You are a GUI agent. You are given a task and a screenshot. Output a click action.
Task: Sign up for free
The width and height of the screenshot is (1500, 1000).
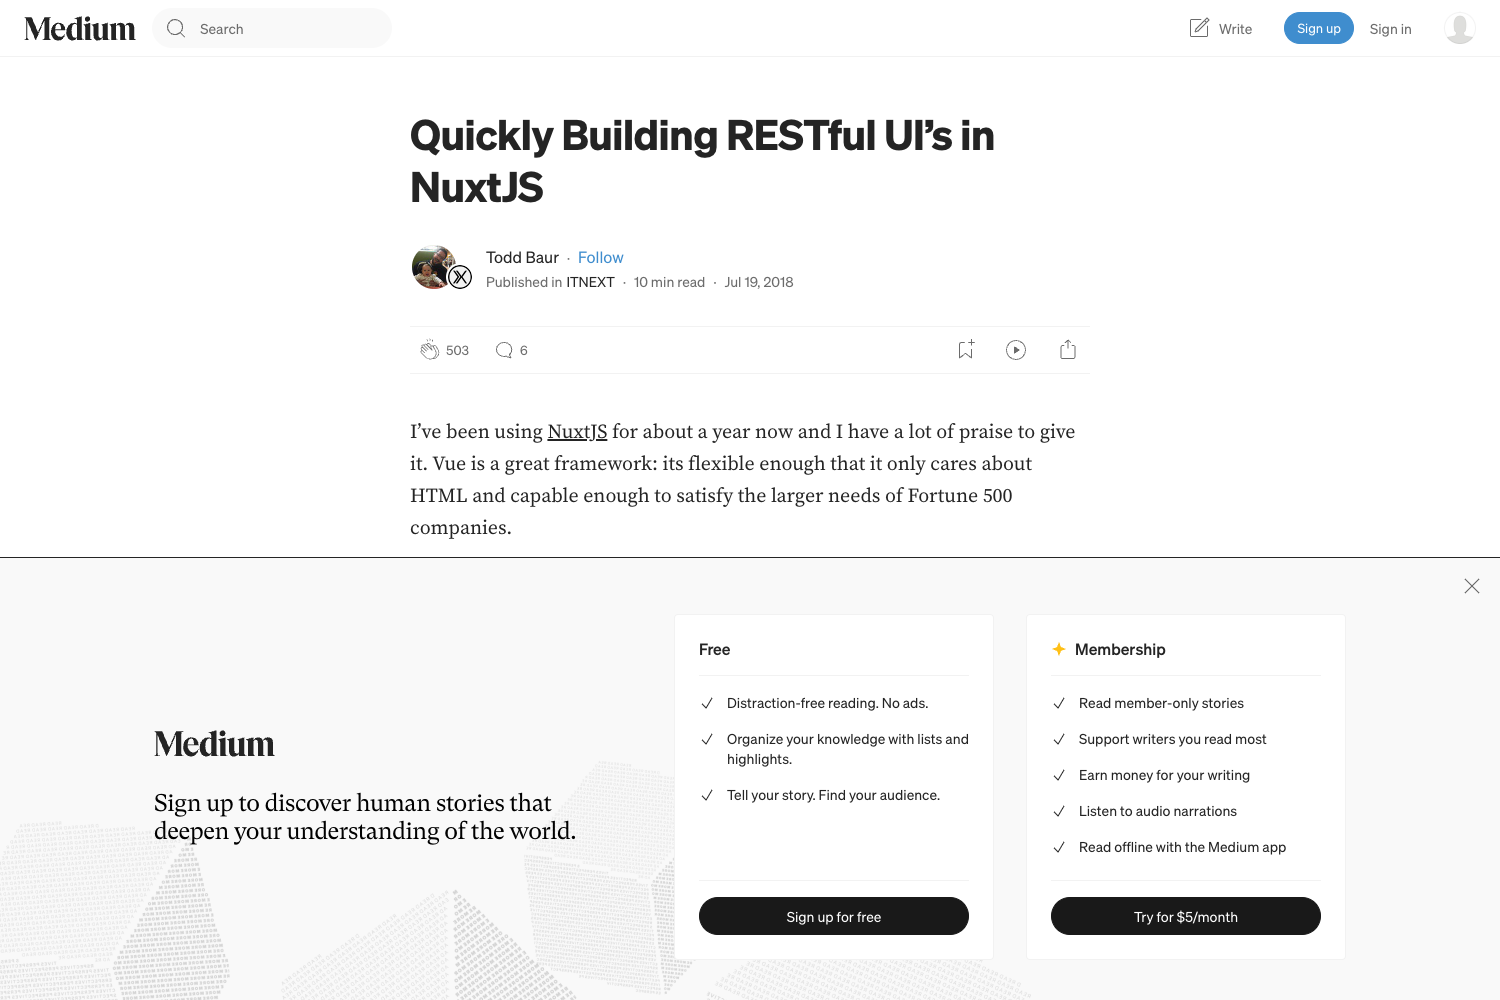tap(833, 916)
